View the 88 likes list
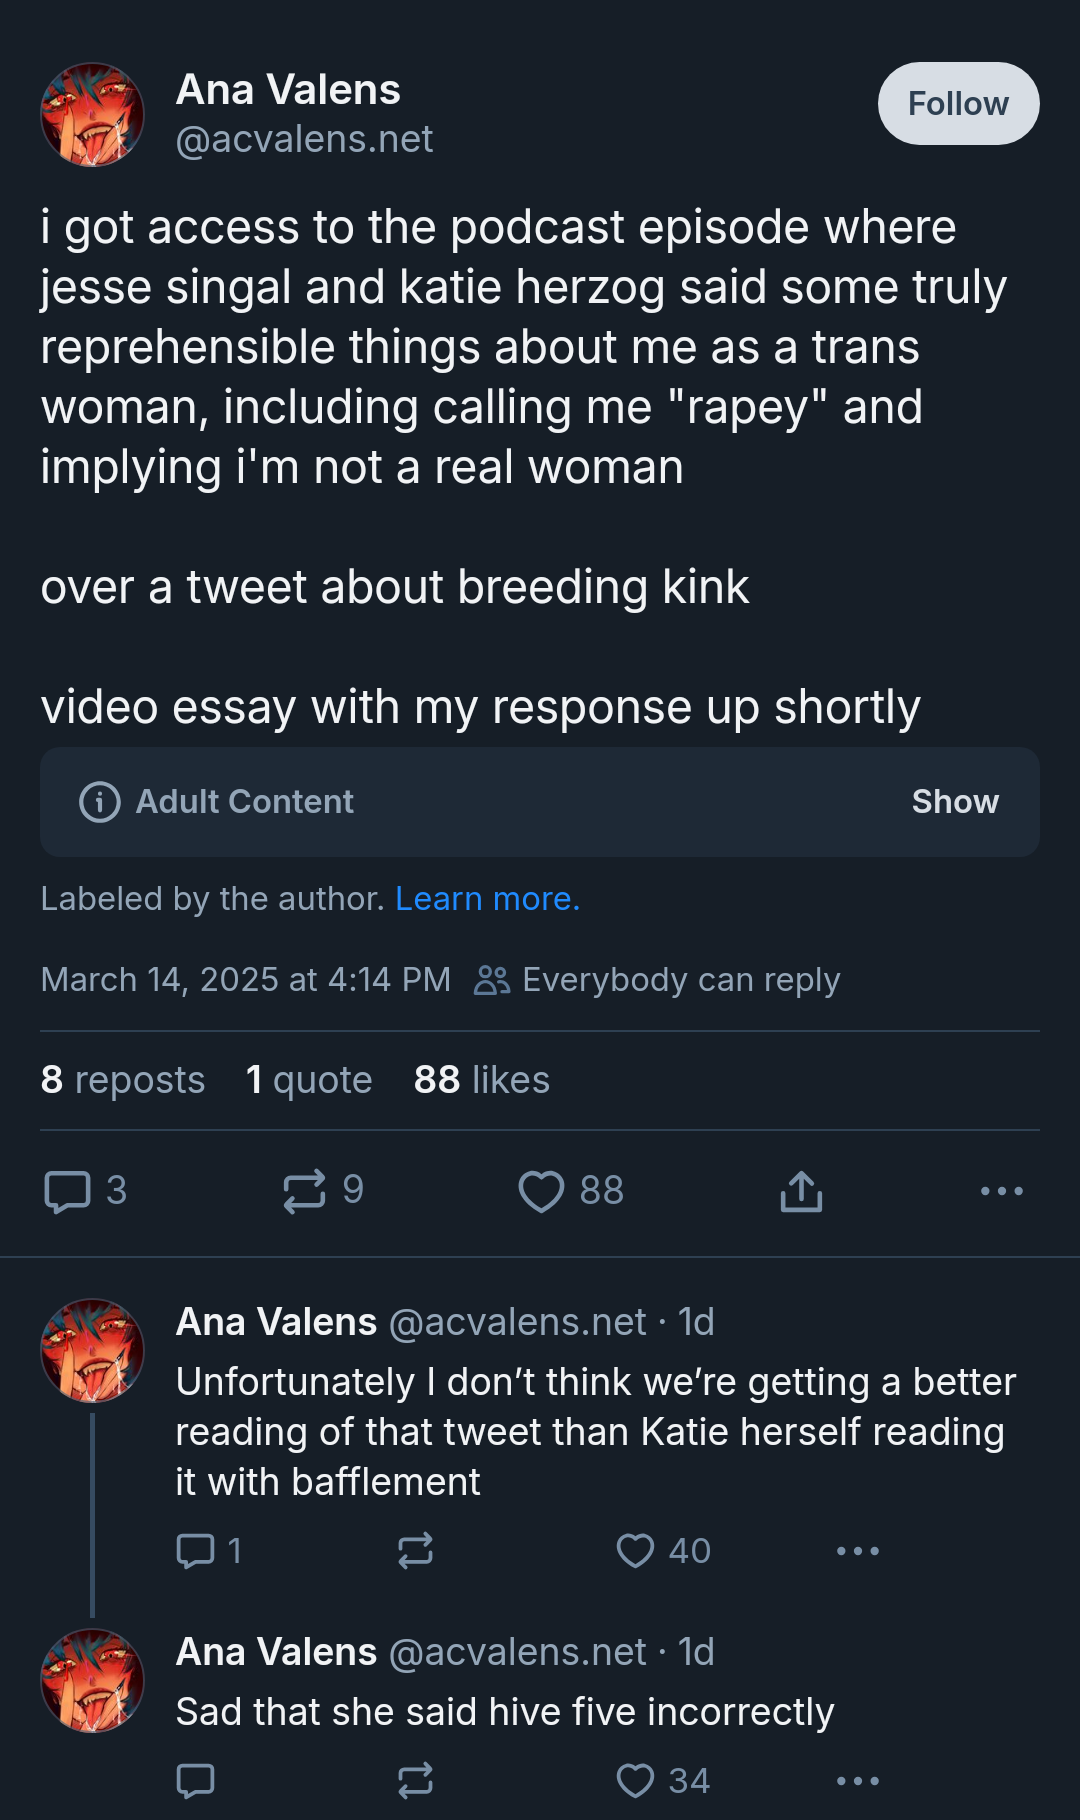This screenshot has width=1080, height=1820. point(481,1080)
